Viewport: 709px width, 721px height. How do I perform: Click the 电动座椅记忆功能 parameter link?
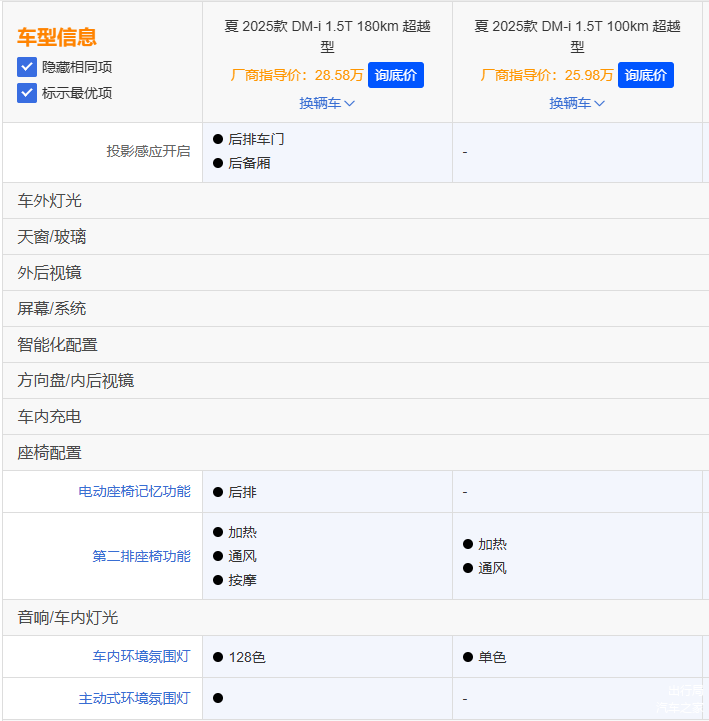click(x=134, y=492)
